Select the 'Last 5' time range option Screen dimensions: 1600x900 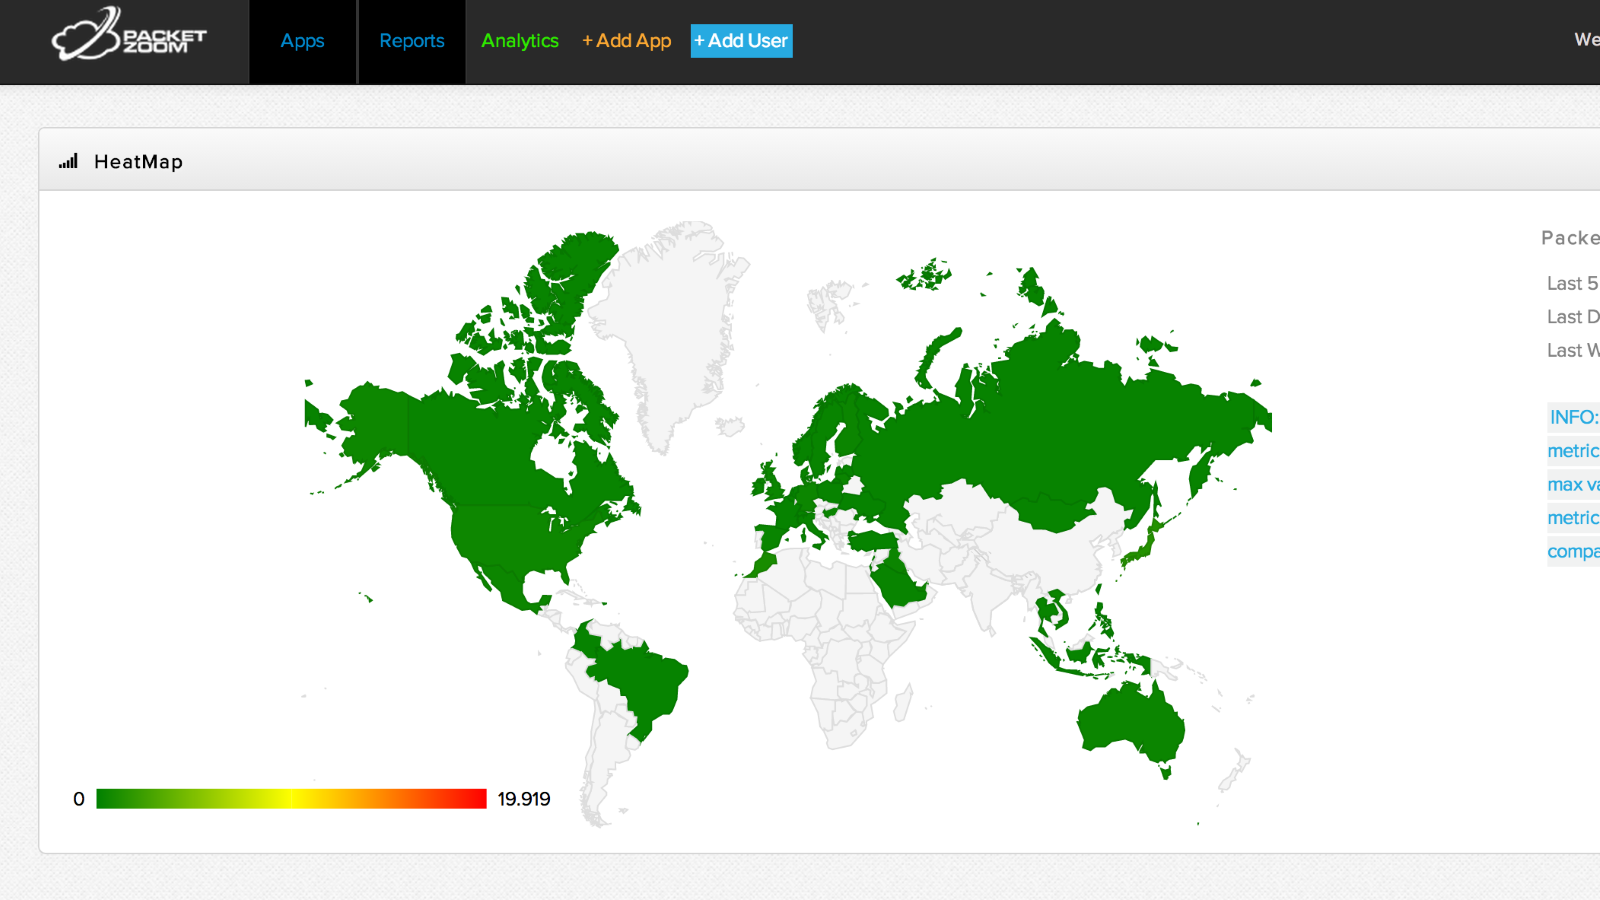click(x=1572, y=284)
